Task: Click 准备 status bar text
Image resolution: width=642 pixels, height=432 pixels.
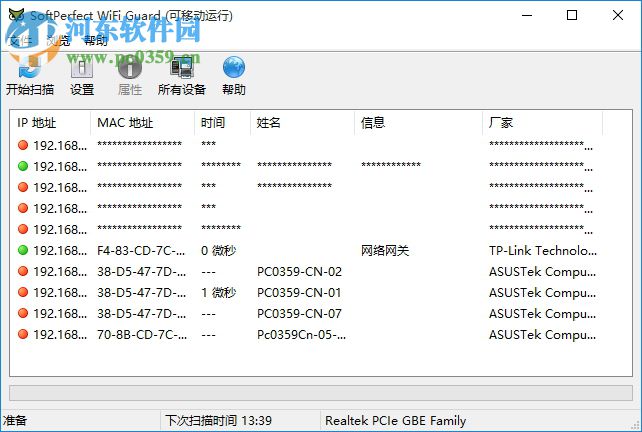Action: coord(15,421)
